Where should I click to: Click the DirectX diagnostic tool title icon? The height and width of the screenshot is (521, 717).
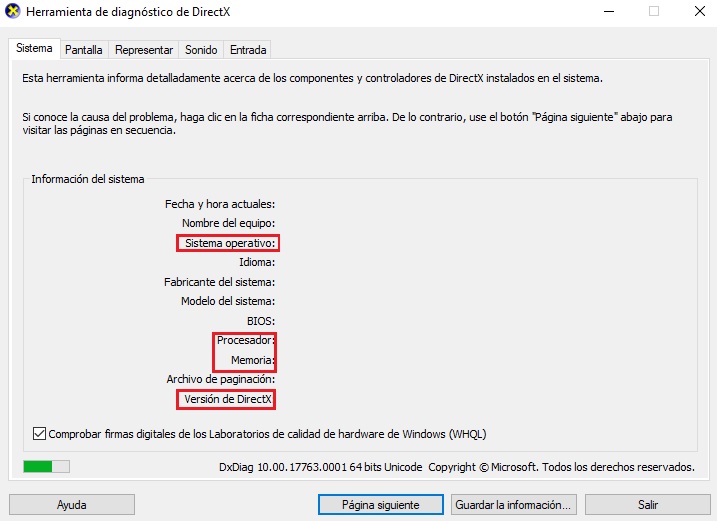(12, 11)
